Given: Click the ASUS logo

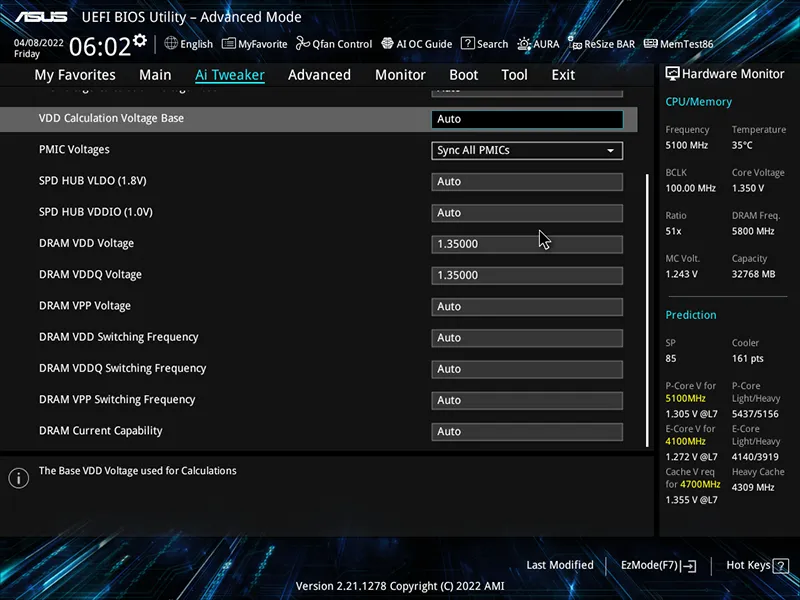Looking at the screenshot, I should 41,17.
